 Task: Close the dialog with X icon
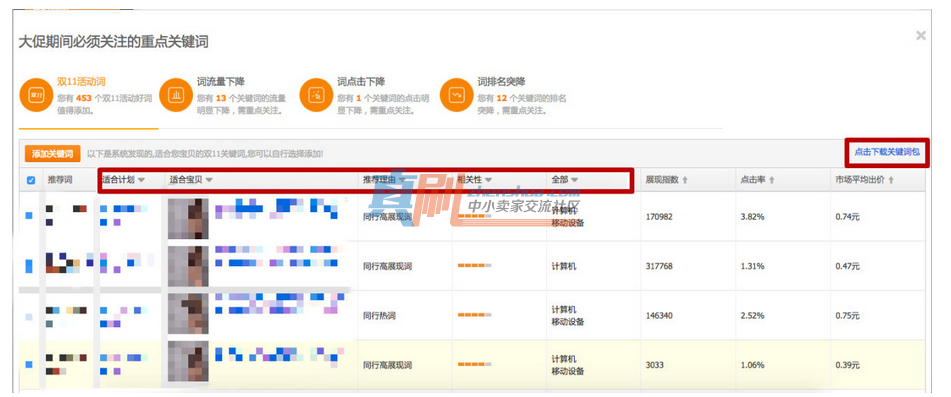(921, 36)
